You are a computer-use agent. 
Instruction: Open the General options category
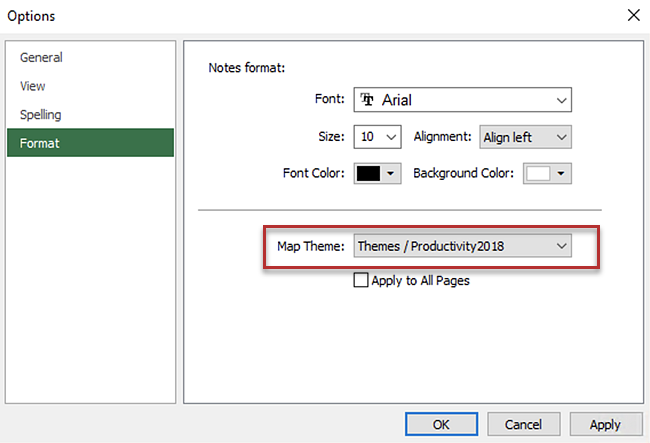point(90,57)
